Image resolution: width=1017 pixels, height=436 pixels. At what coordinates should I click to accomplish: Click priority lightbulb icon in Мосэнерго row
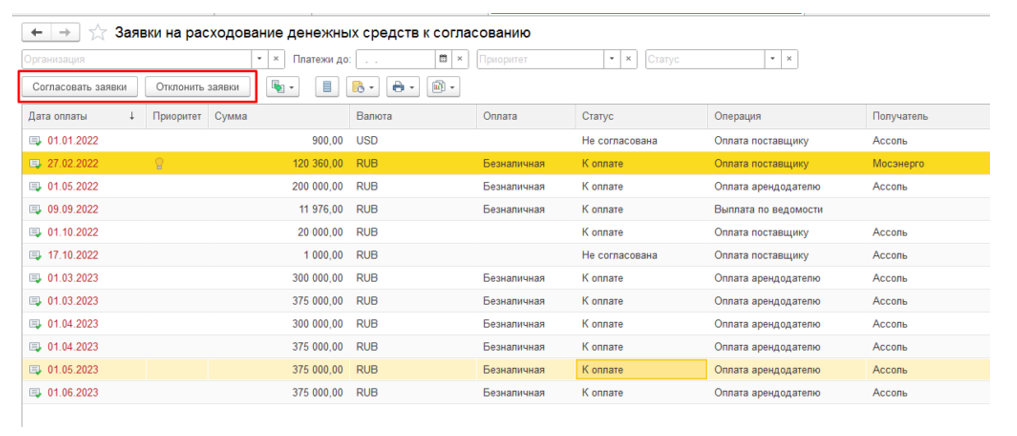(x=158, y=164)
